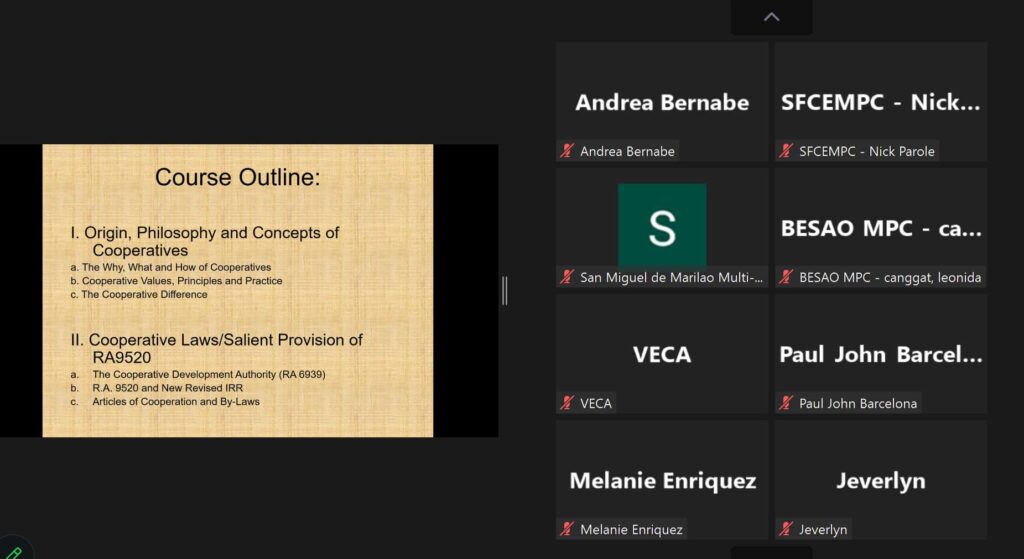
Task: Select Andrea Bernabe's video tile
Action: click(x=662, y=102)
